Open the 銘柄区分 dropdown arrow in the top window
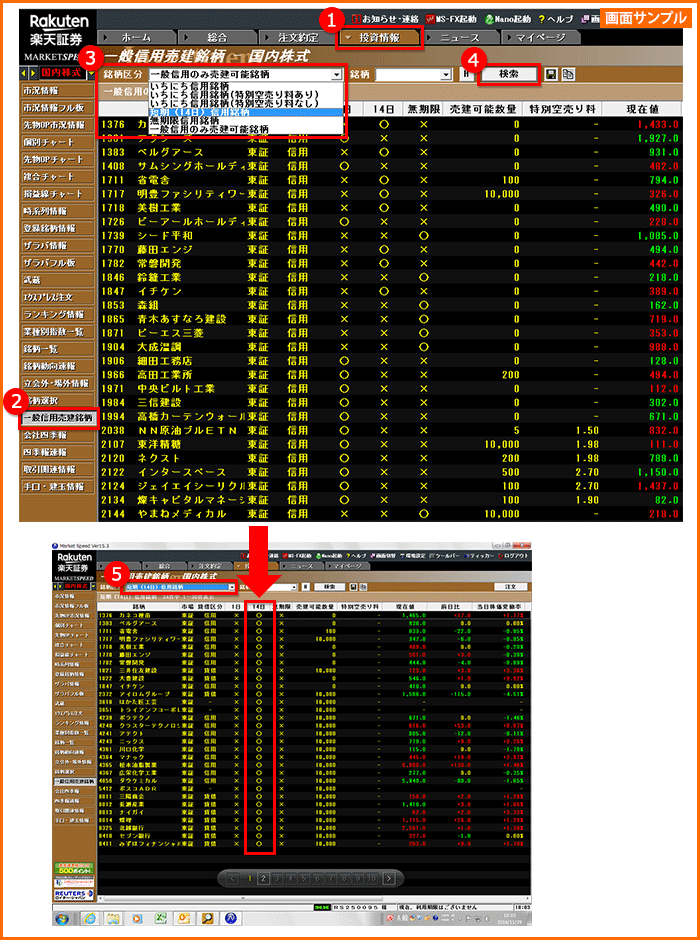The height and width of the screenshot is (940, 700). [337, 74]
